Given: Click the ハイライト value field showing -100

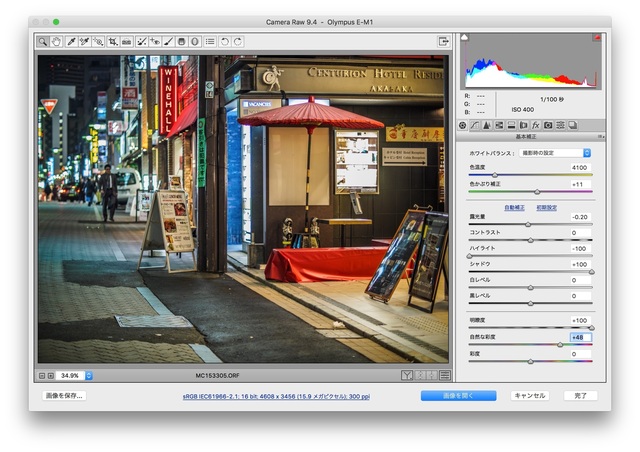Looking at the screenshot, I should tap(580, 248).
